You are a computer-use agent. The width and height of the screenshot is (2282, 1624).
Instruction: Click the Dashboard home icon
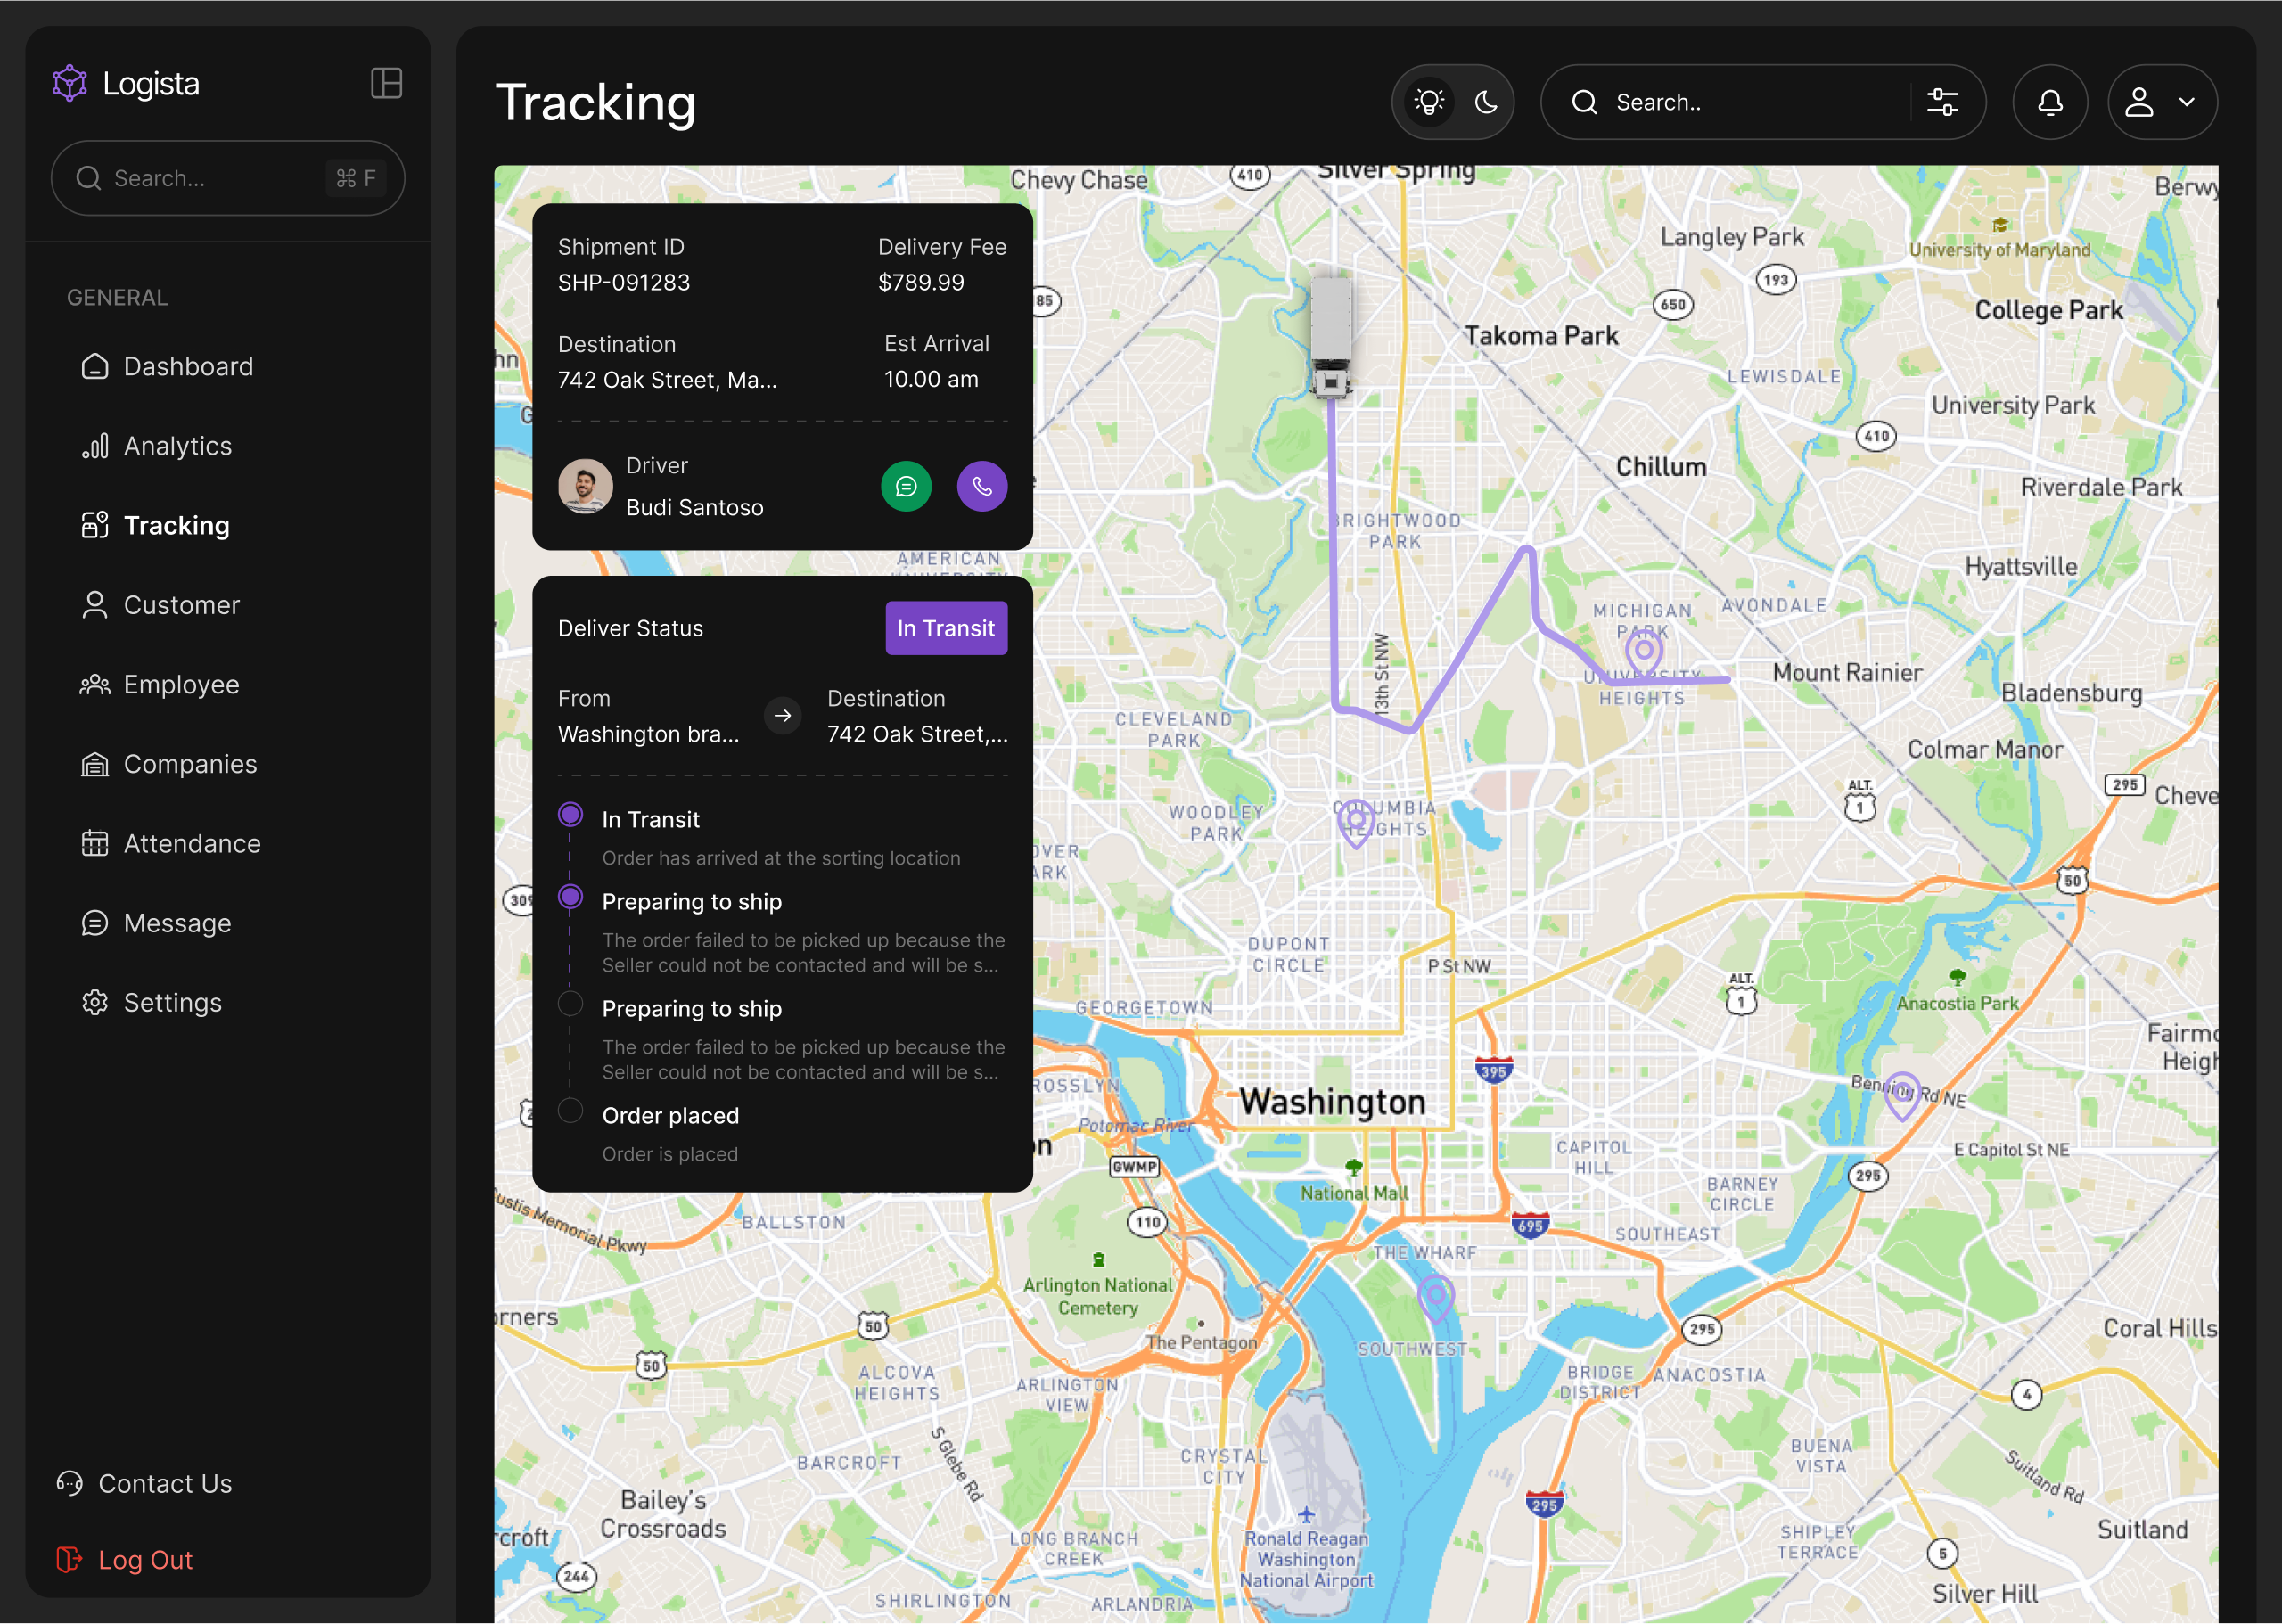[x=95, y=367]
